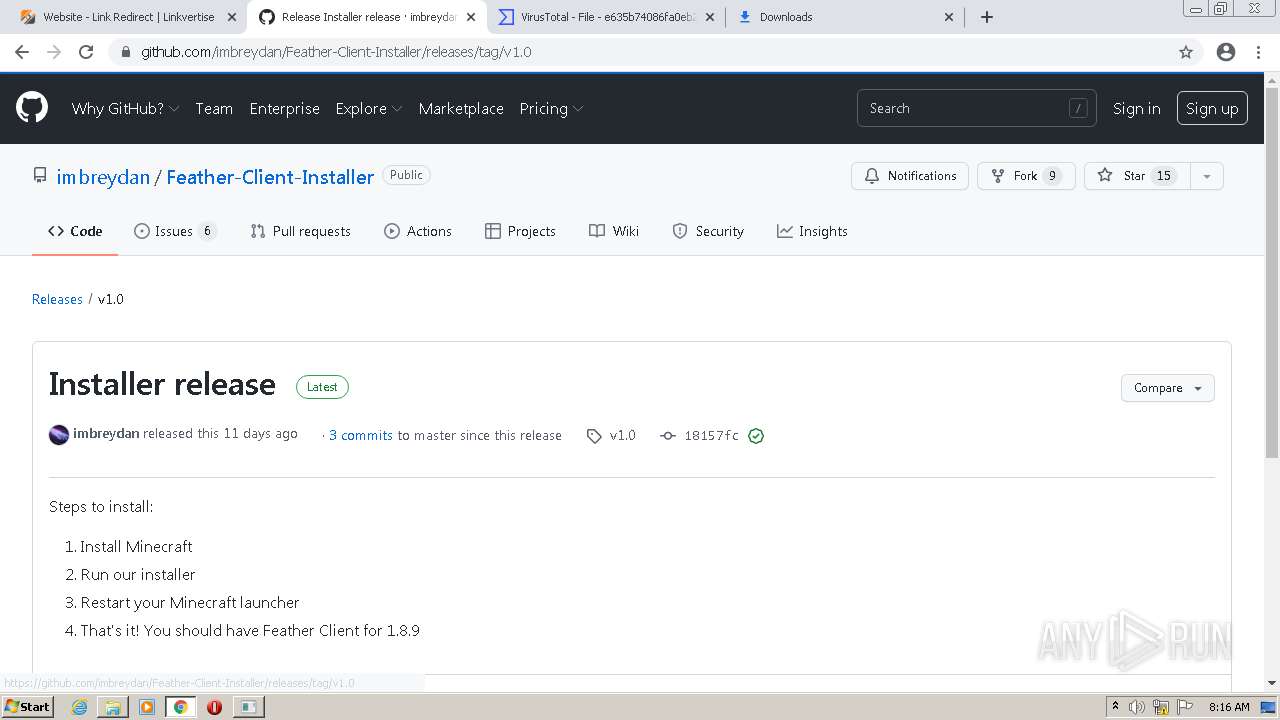The height and width of the screenshot is (720, 1280).
Task: Expand the Explore dropdown menu
Action: [369, 108]
